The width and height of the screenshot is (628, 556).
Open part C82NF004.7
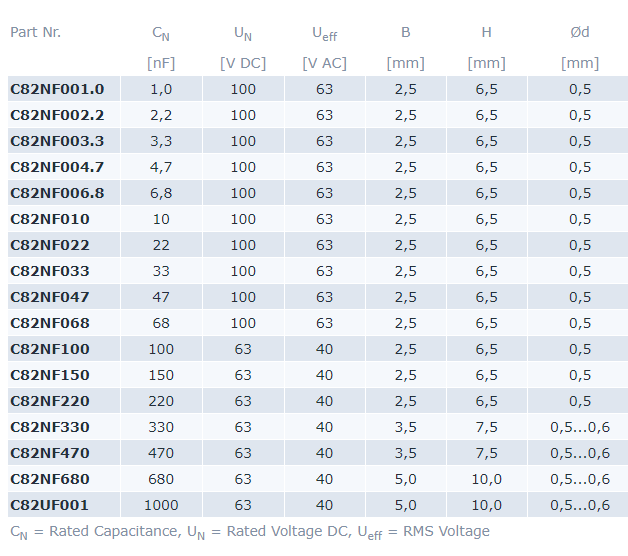(x=57, y=167)
